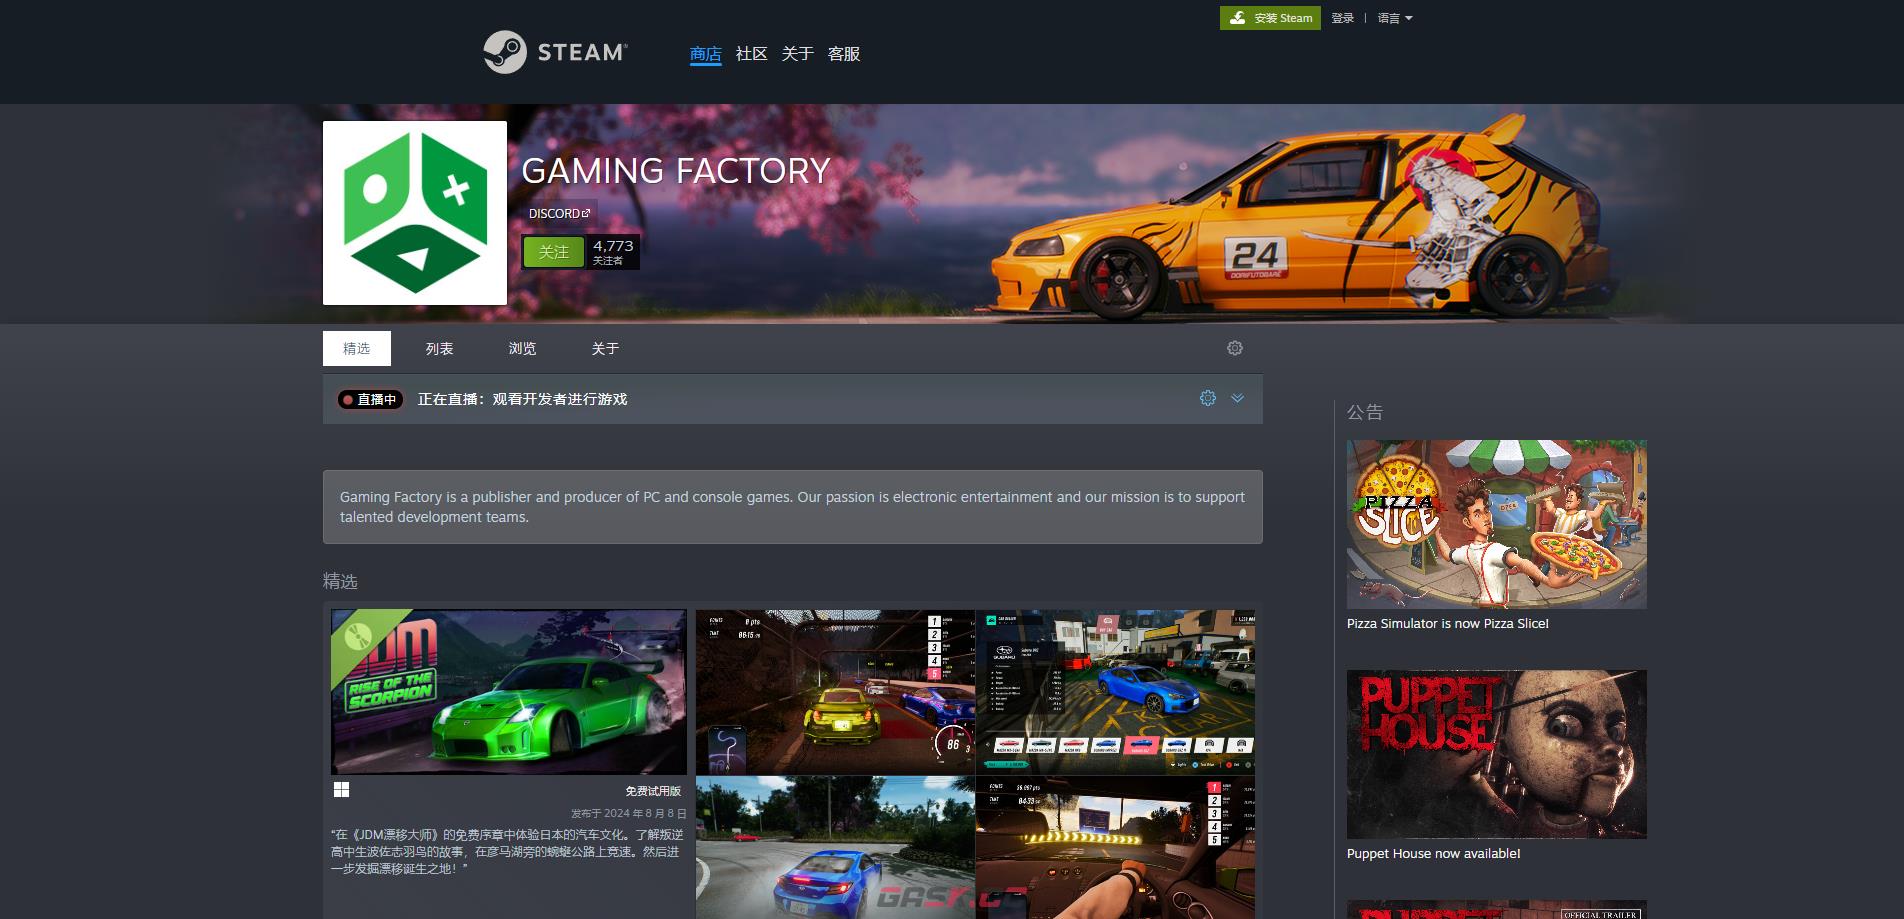Open 'Puppet House now available!' announcement
This screenshot has width=1904, height=919.
[x=1433, y=854]
